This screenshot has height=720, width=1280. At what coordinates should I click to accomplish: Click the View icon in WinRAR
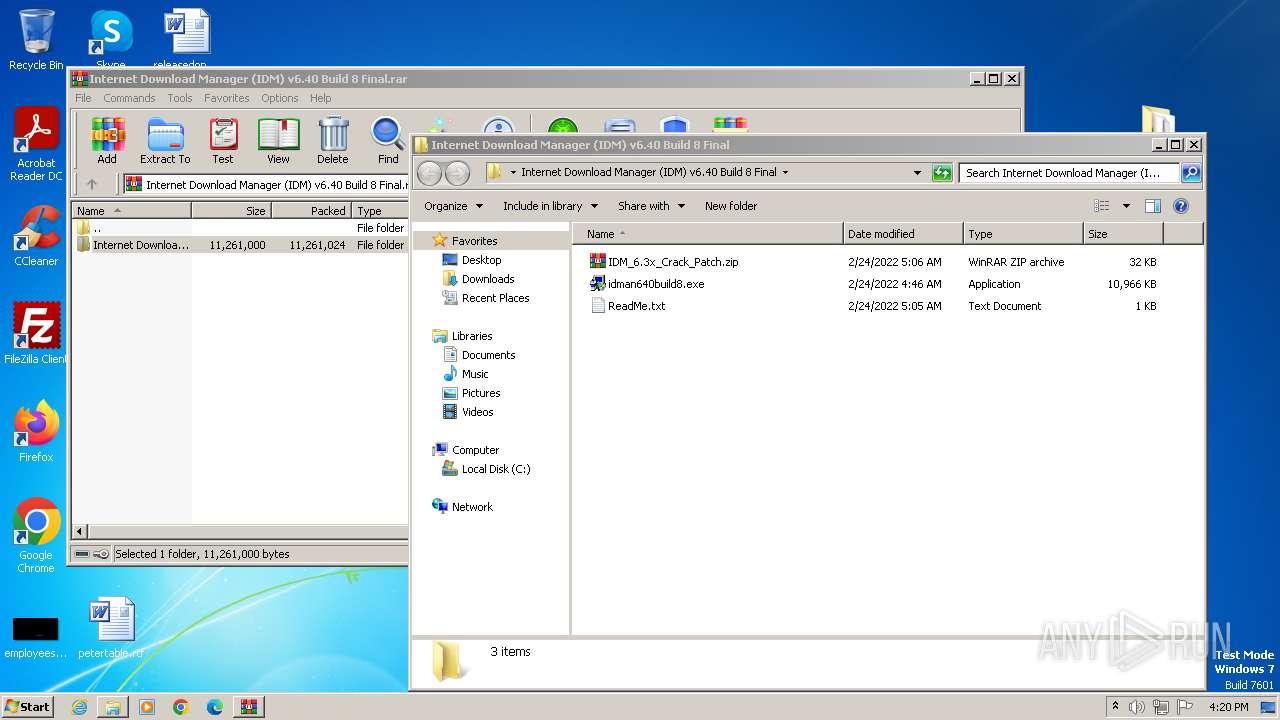tap(278, 140)
